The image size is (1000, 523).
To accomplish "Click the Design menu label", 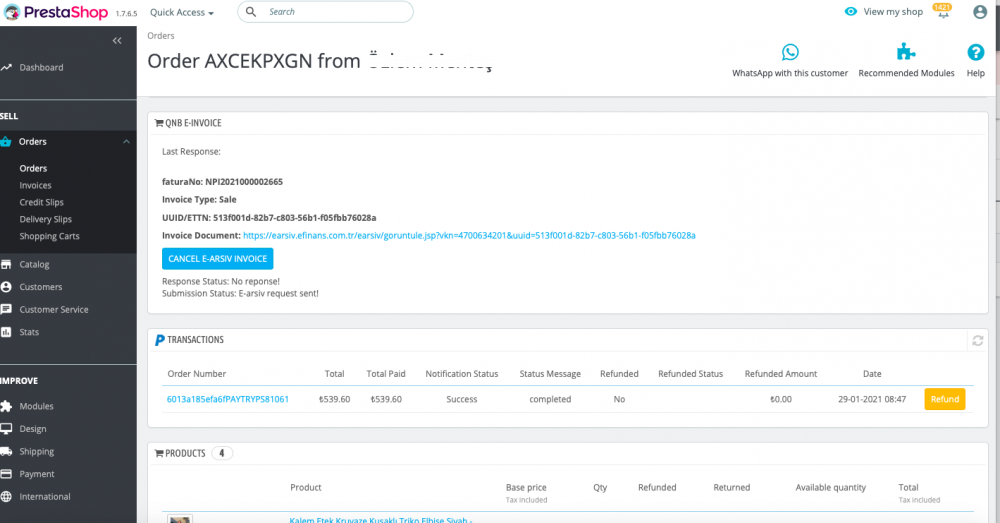I will pos(33,429).
